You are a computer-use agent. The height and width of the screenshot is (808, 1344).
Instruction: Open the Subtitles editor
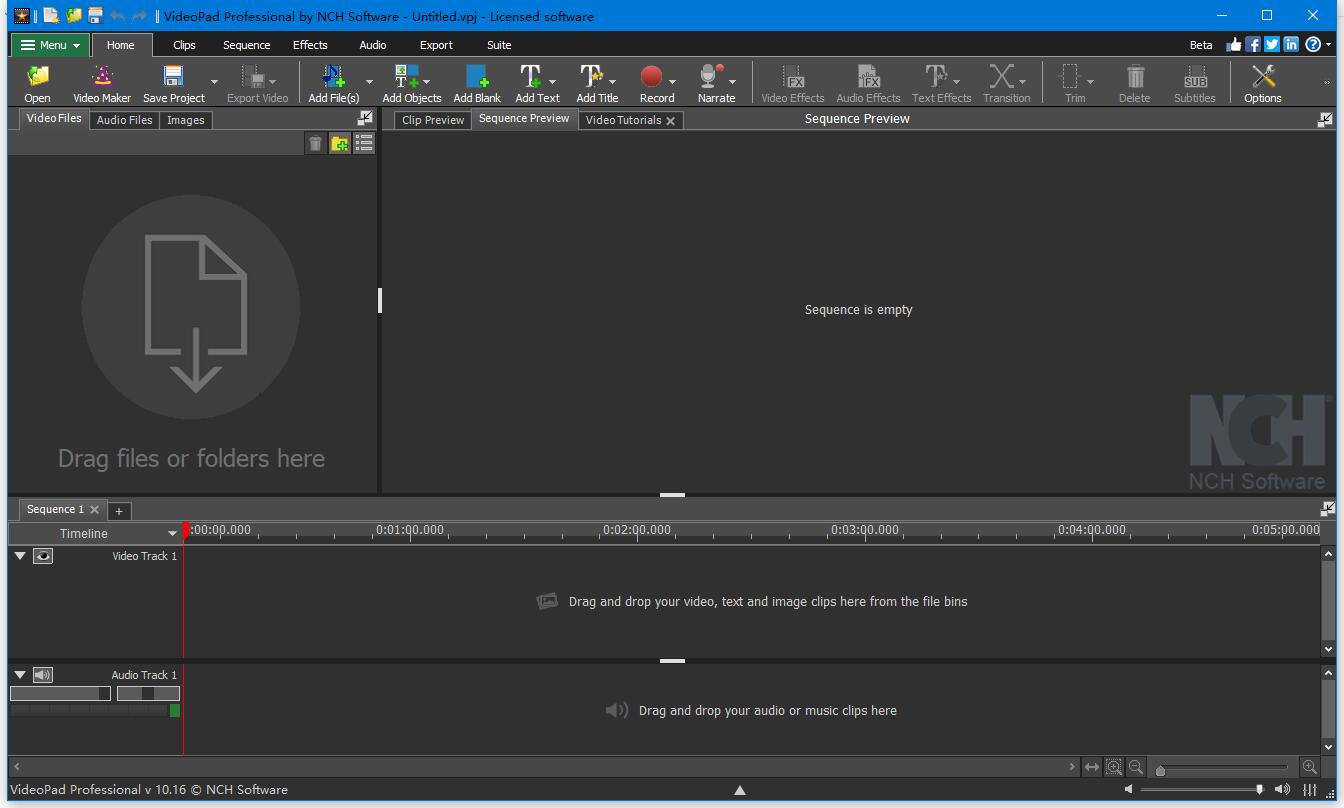click(x=1194, y=82)
